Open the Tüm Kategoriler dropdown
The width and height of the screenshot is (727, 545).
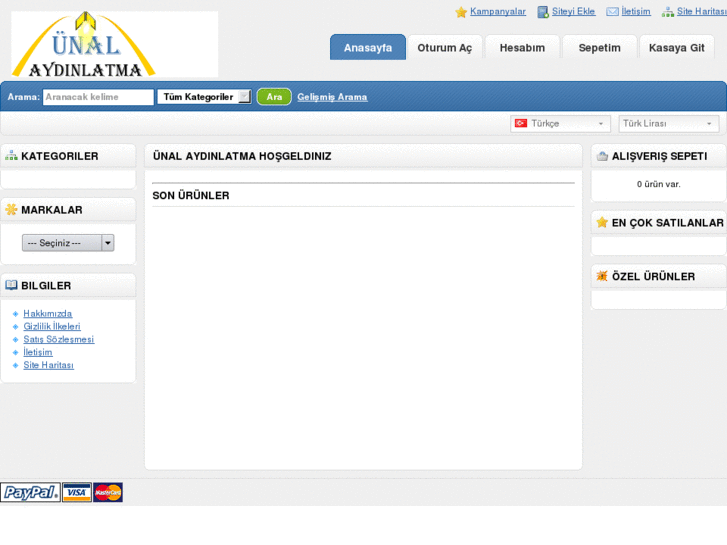[204, 97]
